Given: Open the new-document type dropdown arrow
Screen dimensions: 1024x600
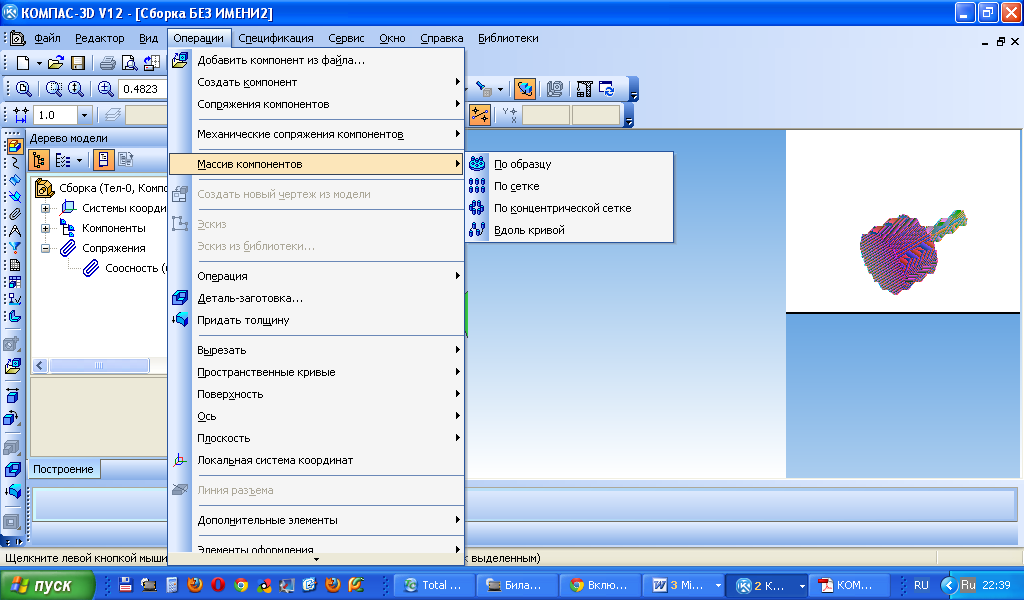Looking at the screenshot, I should [39, 63].
